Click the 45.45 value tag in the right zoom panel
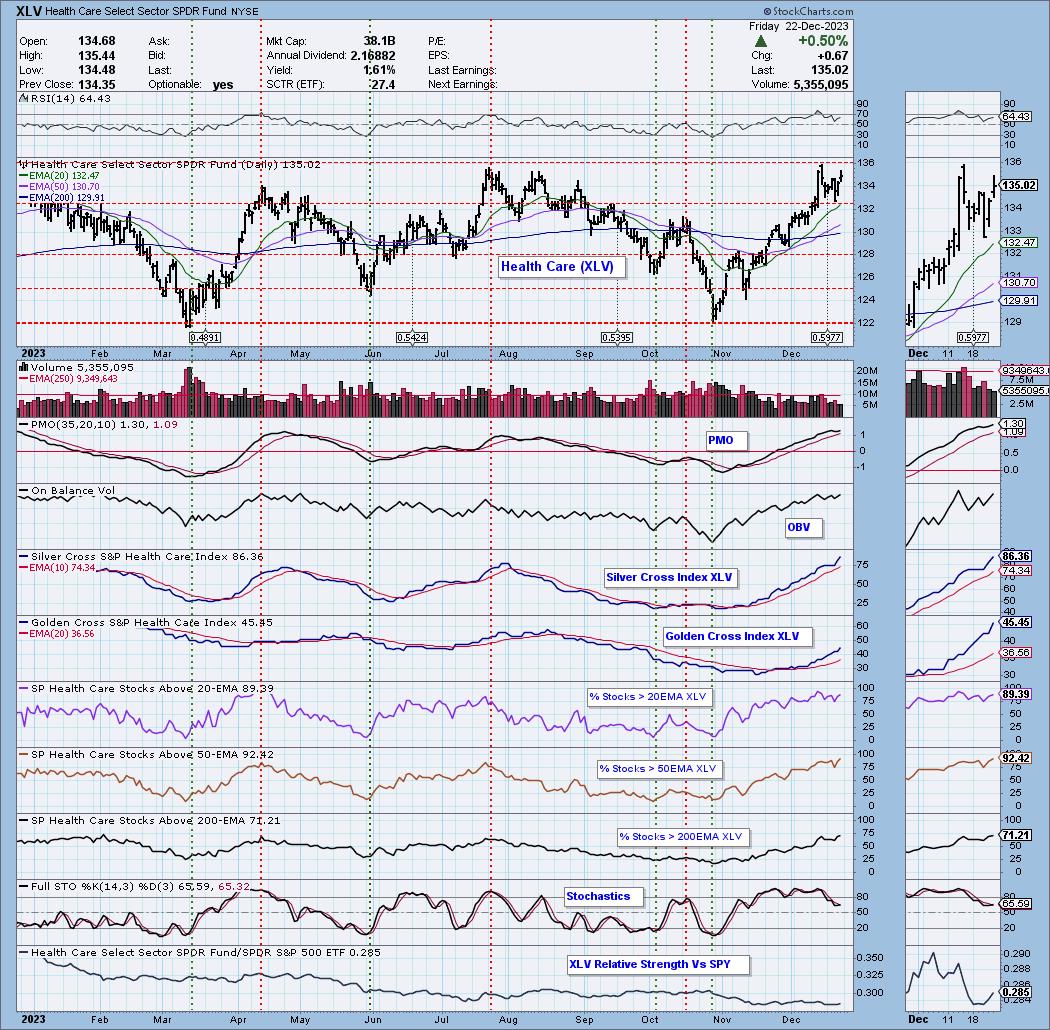Viewport: 1050px width, 1030px height. point(1015,623)
